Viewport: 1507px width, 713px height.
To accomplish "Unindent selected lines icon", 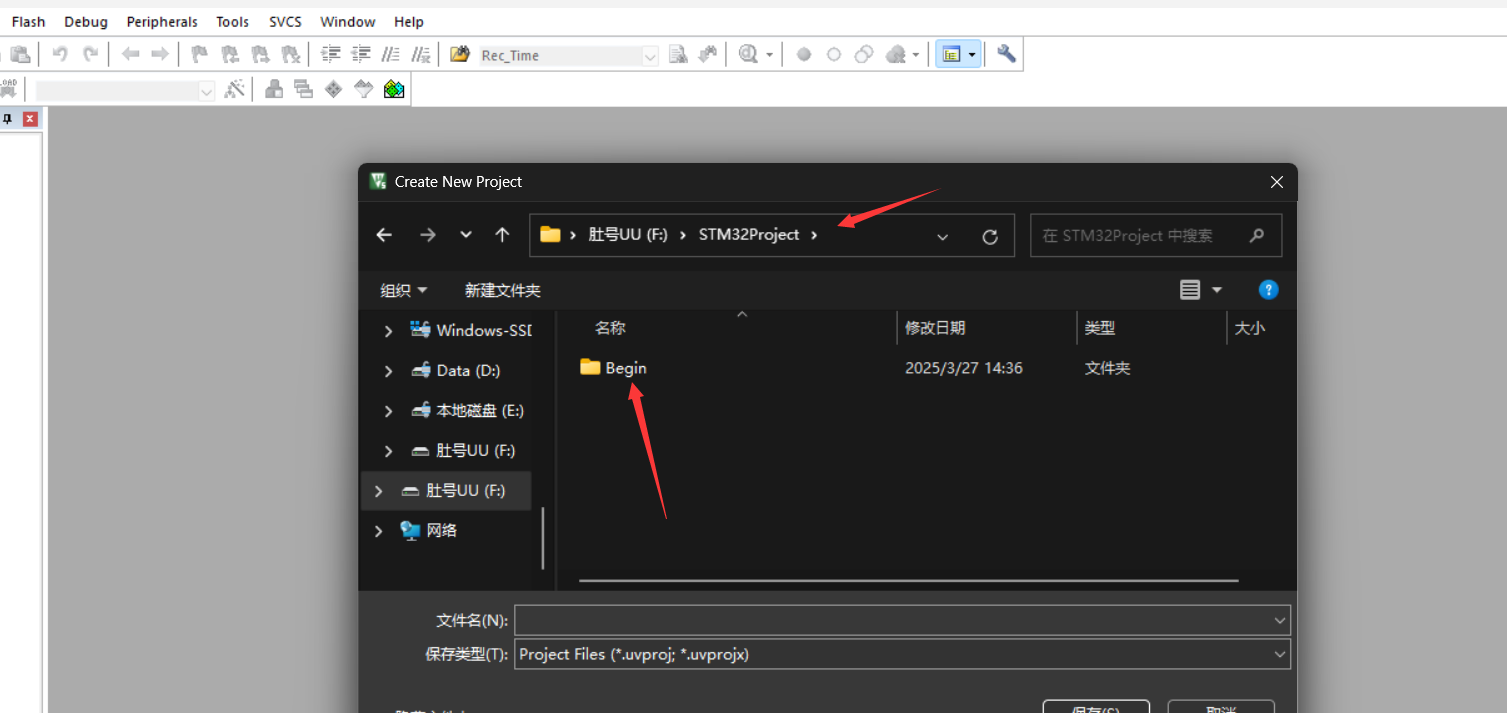I will (361, 54).
